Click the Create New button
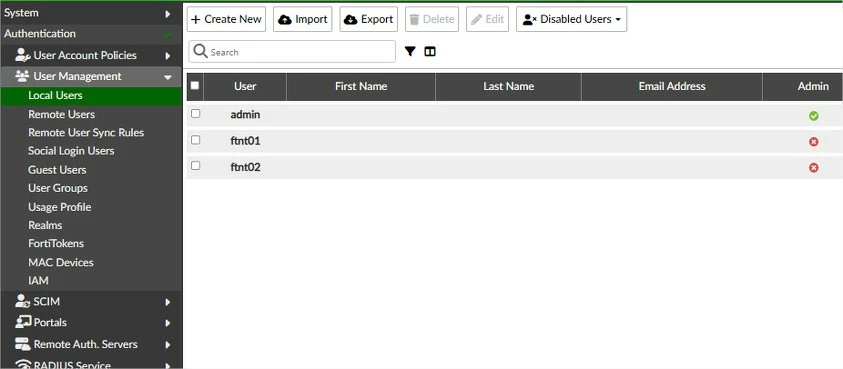The height and width of the screenshot is (369, 843). (226, 19)
